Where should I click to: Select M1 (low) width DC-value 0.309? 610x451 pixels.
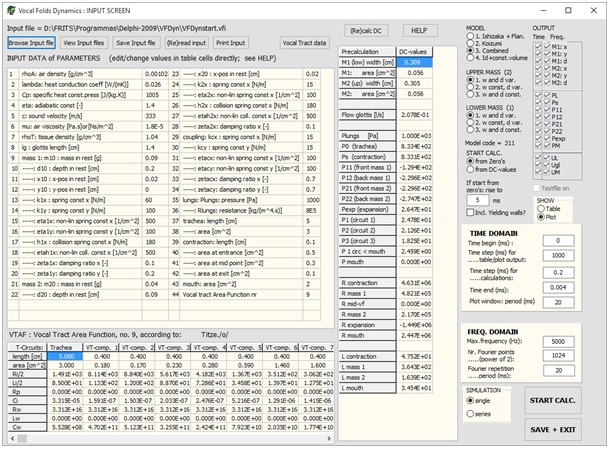coord(414,62)
